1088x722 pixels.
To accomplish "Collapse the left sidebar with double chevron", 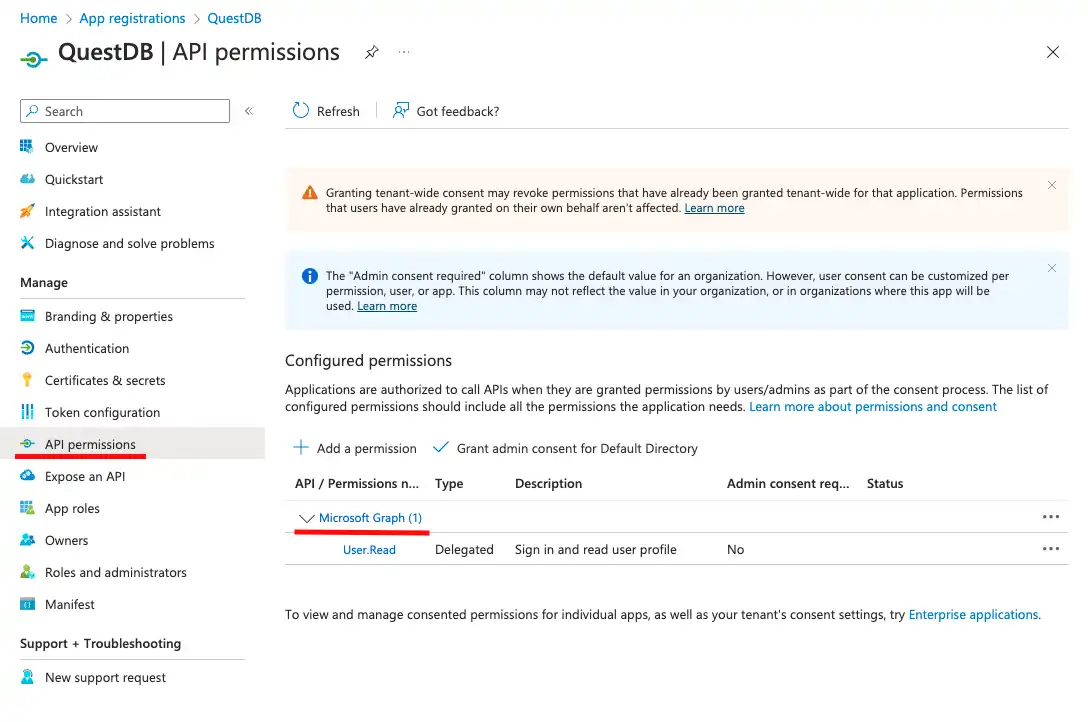I will point(249,112).
